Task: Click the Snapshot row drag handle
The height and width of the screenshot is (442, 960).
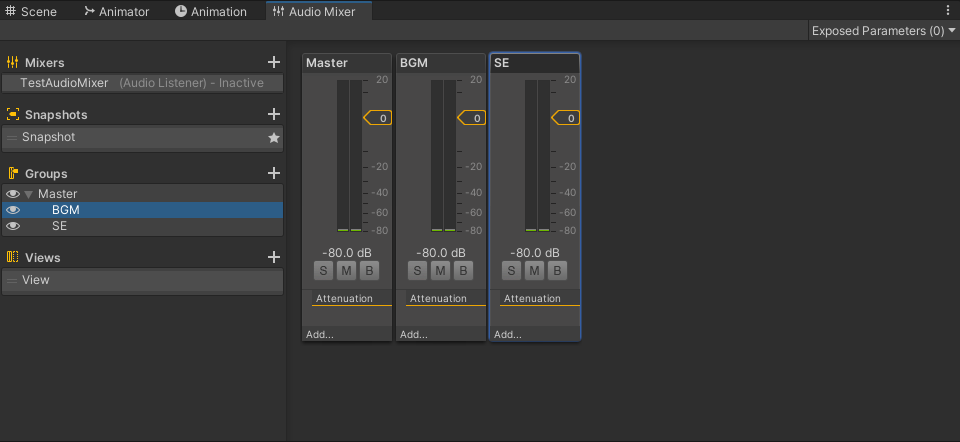Action: (12, 138)
